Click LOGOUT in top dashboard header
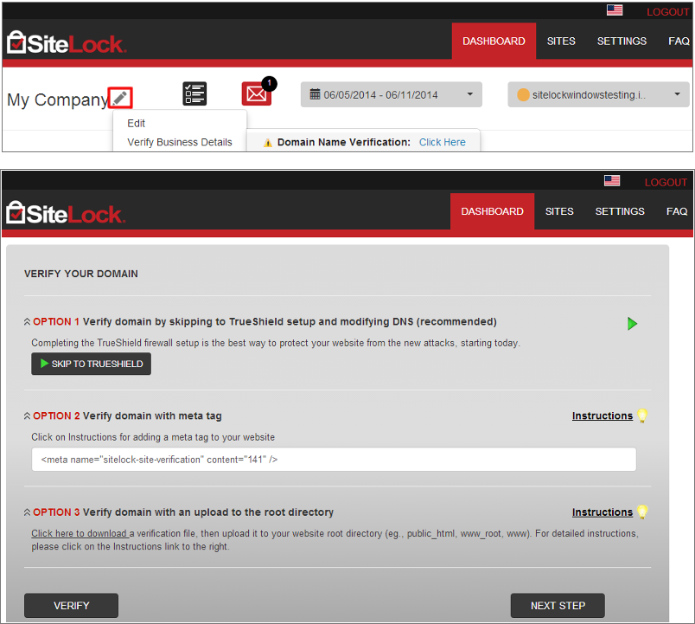Image resolution: width=695 pixels, height=624 pixels. 667,12
